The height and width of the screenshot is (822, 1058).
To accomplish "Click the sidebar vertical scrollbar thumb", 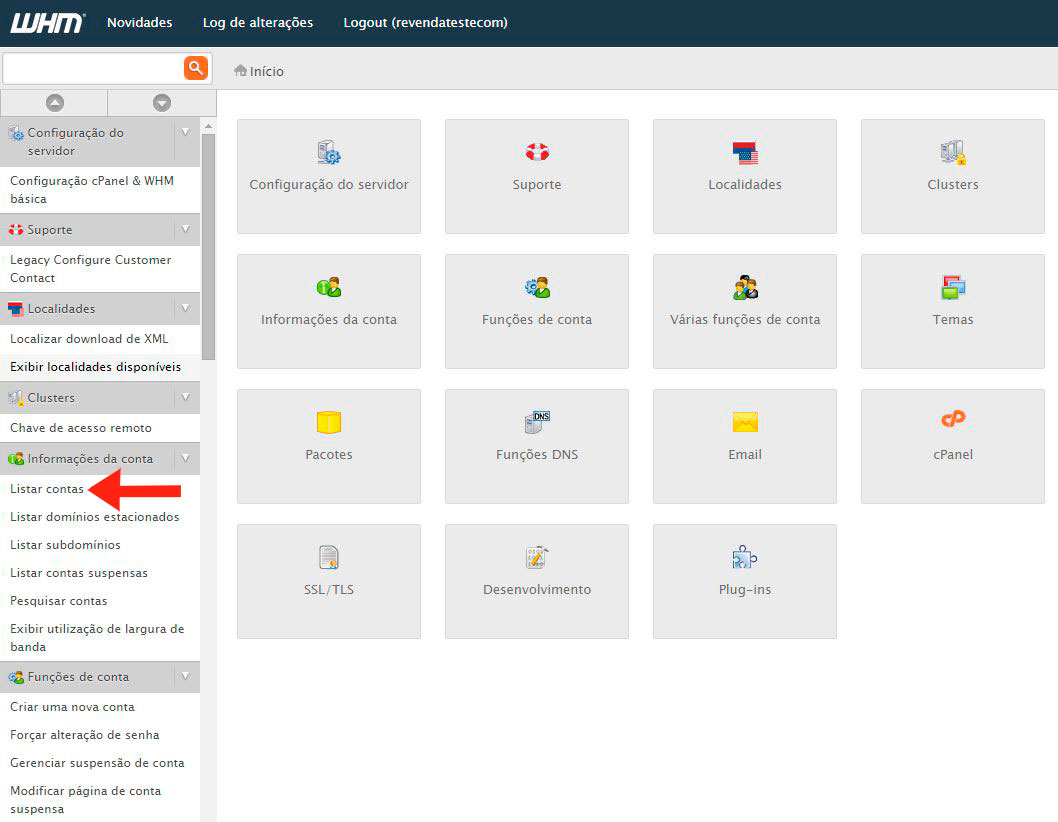I will point(208,246).
